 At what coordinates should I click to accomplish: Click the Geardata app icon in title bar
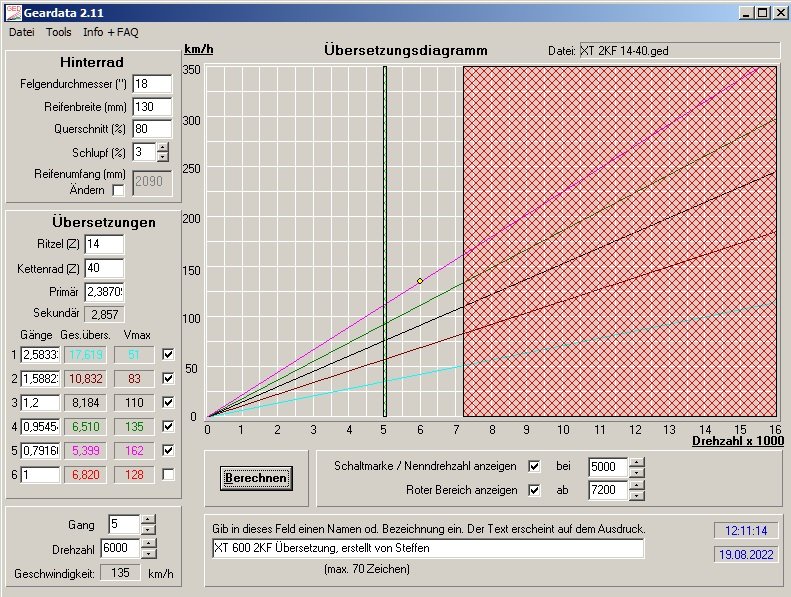11,12
